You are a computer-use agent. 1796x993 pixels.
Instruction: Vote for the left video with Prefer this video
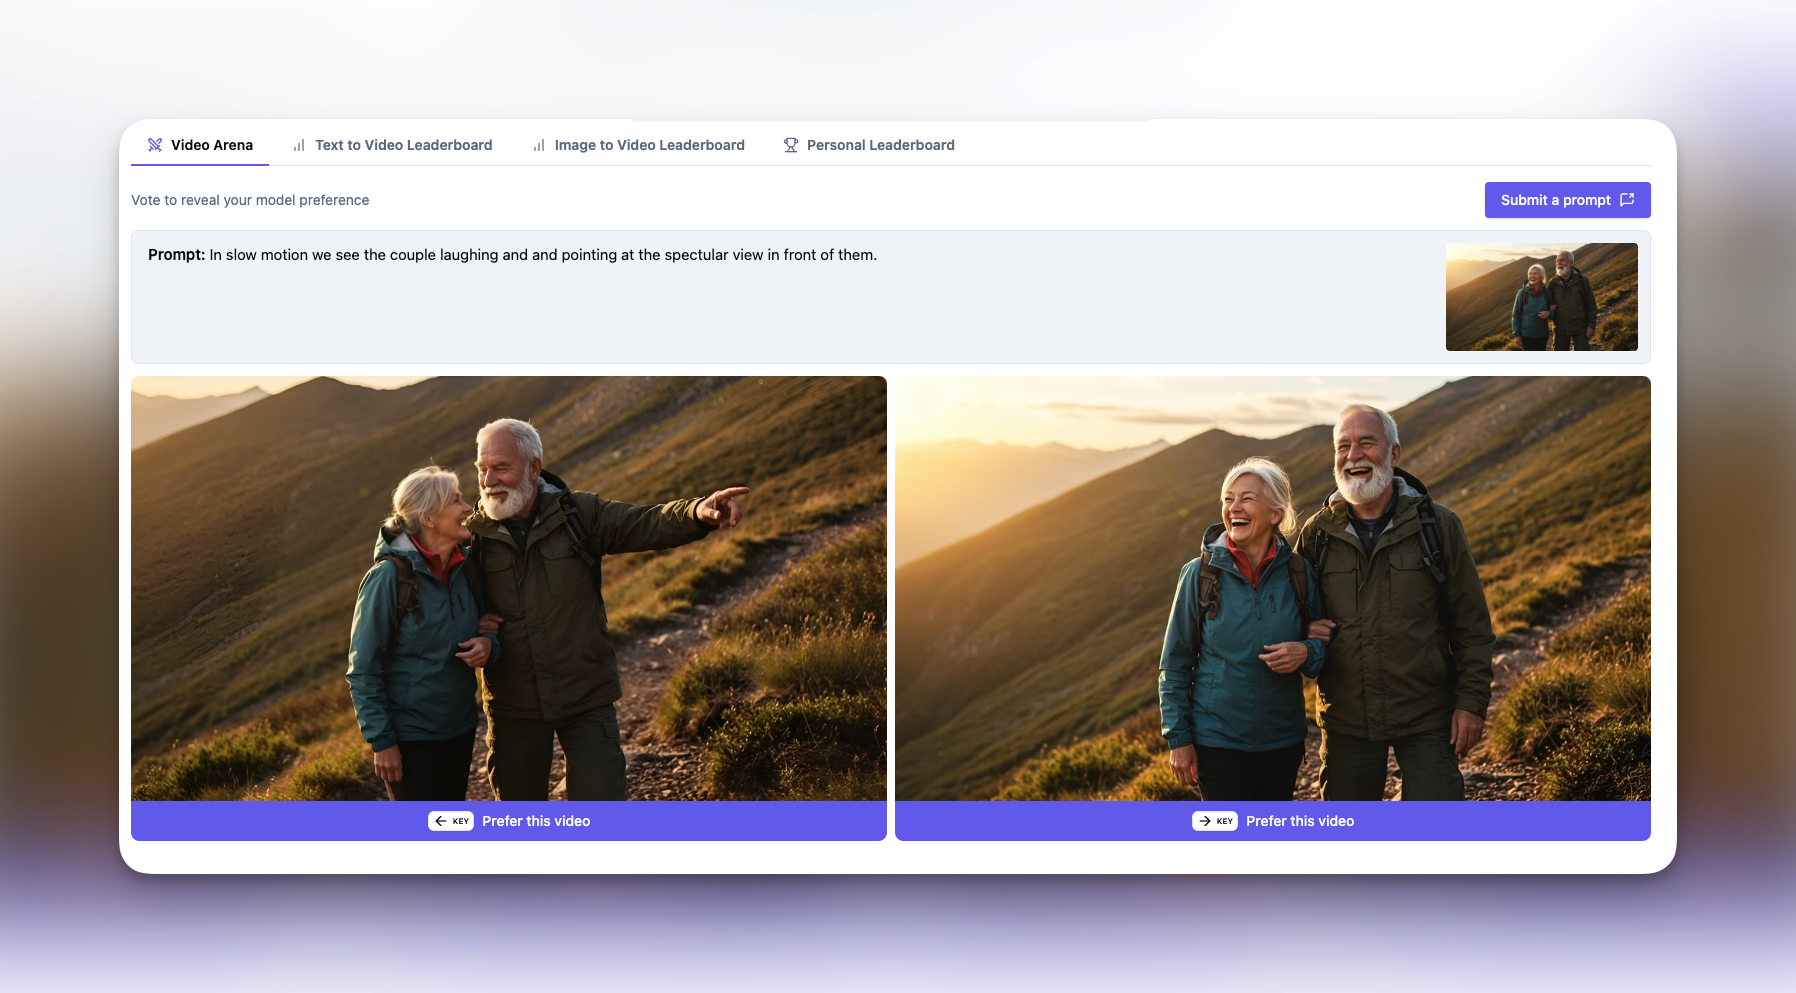coord(509,821)
